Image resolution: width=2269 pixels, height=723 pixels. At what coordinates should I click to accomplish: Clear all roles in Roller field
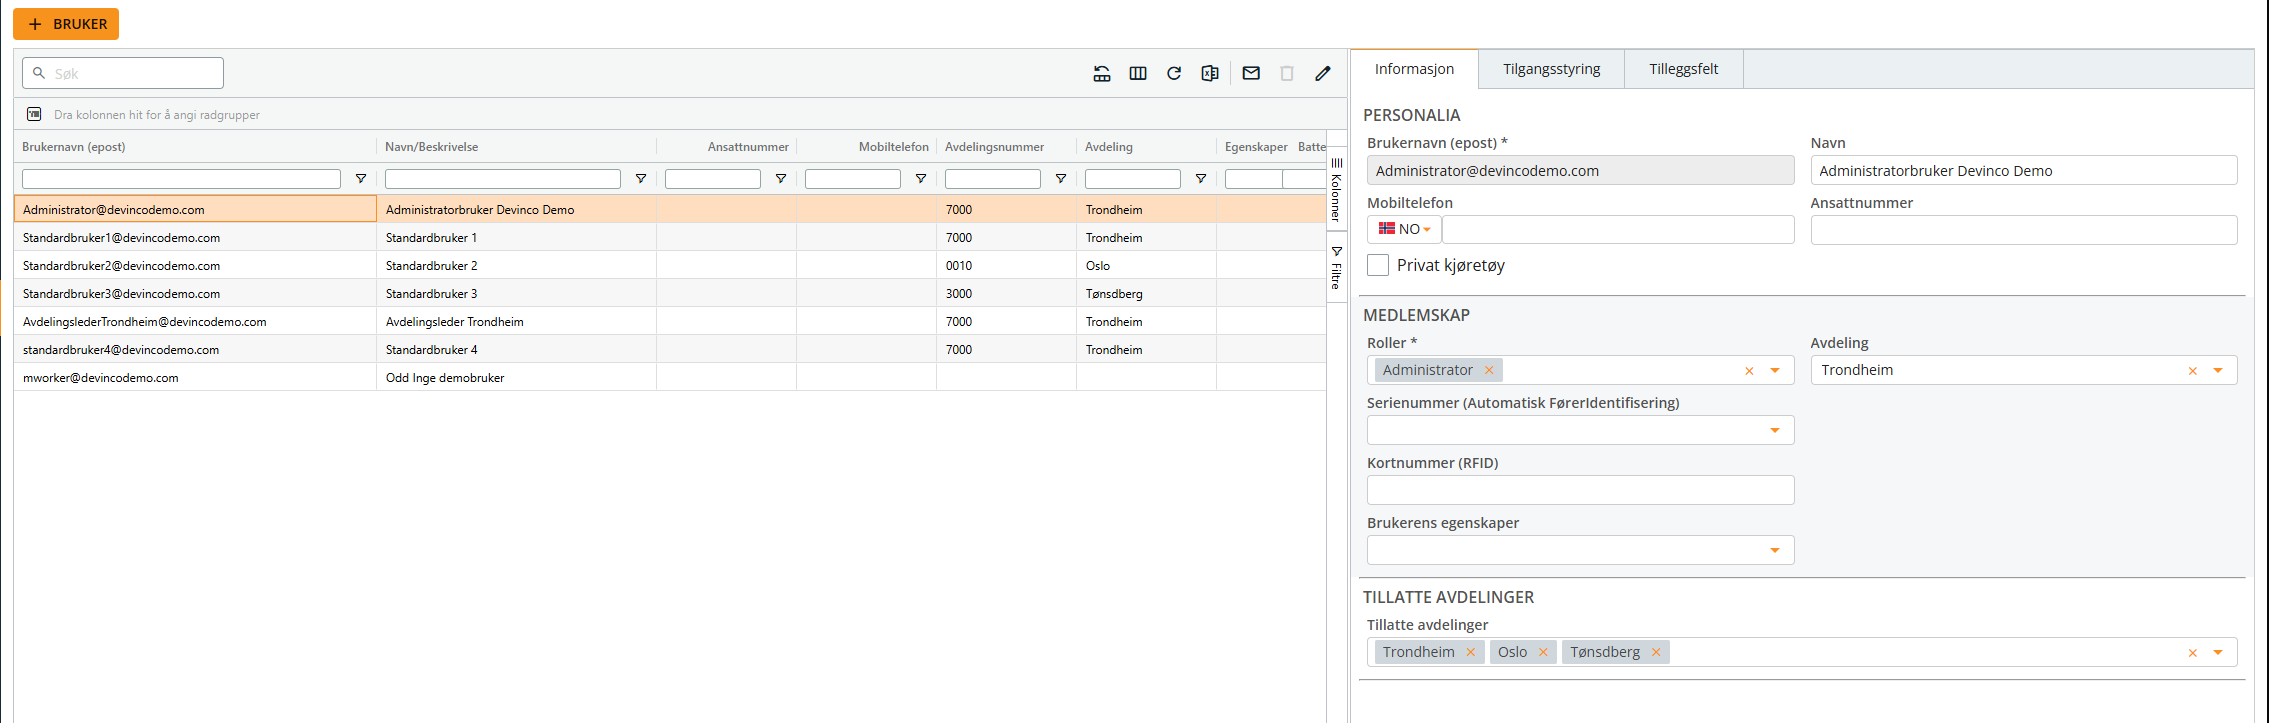[1749, 371]
